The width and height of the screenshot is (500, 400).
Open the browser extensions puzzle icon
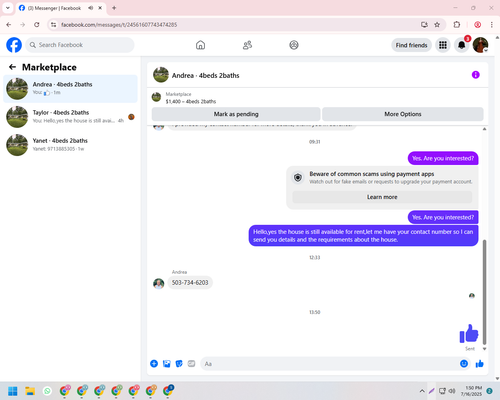[457, 25]
